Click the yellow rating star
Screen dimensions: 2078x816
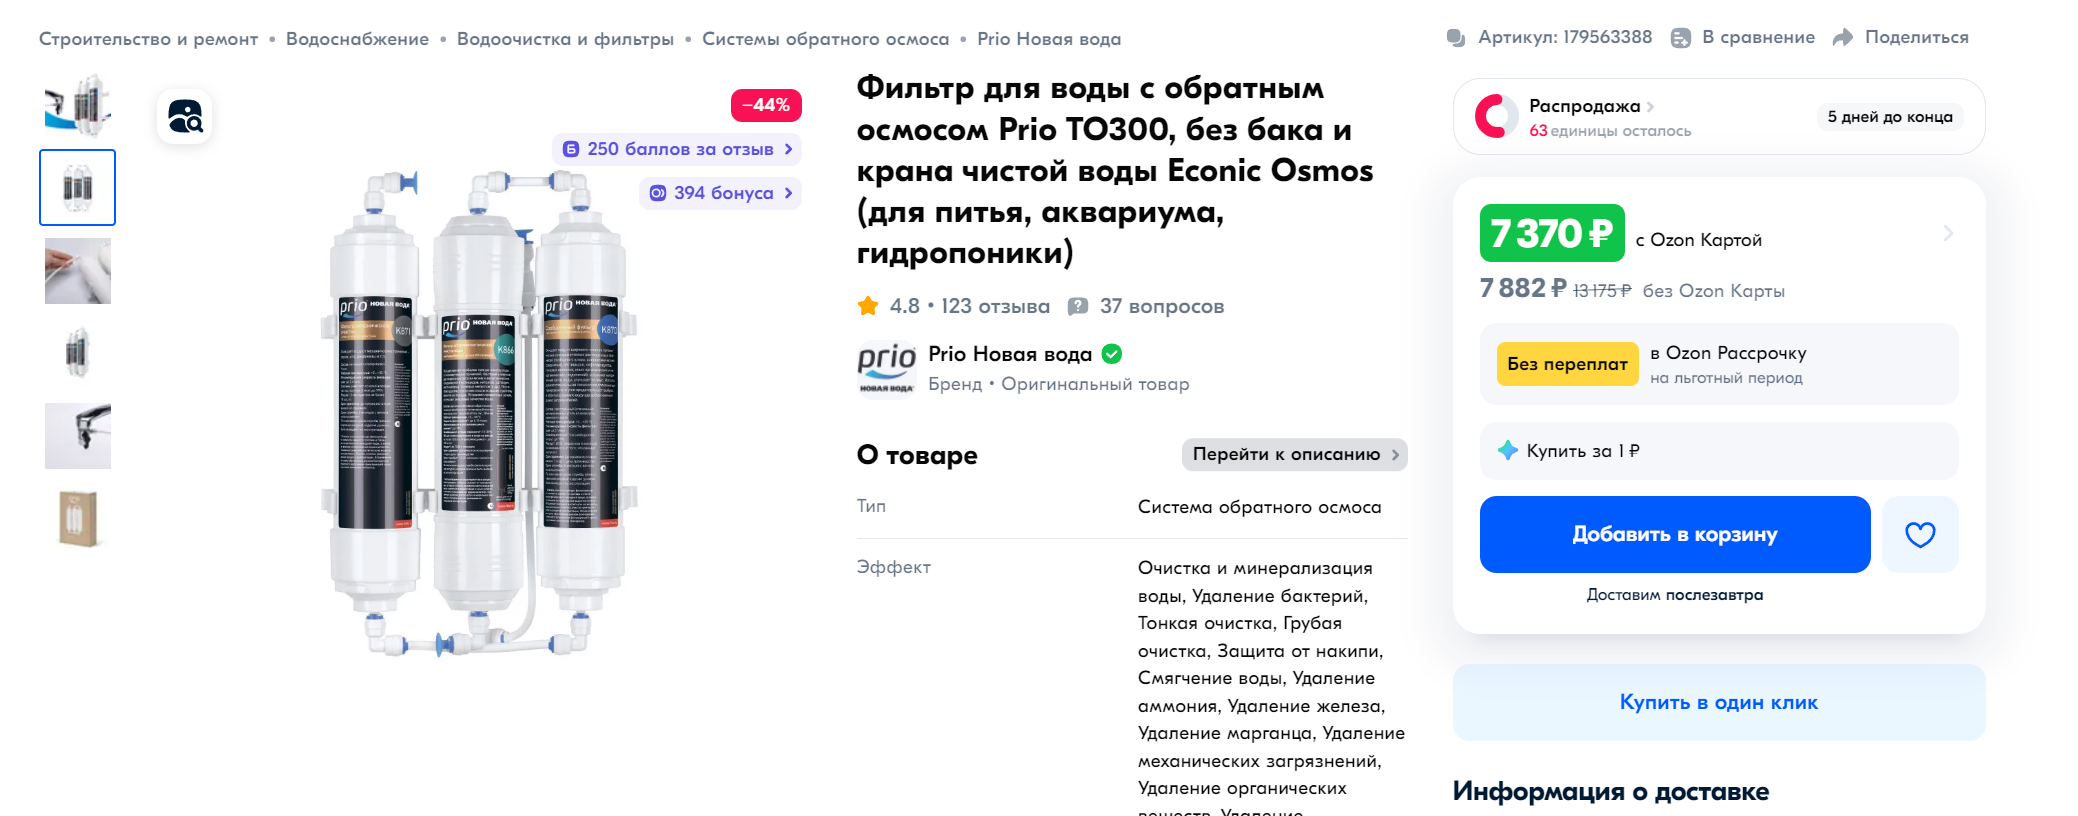[x=868, y=306]
